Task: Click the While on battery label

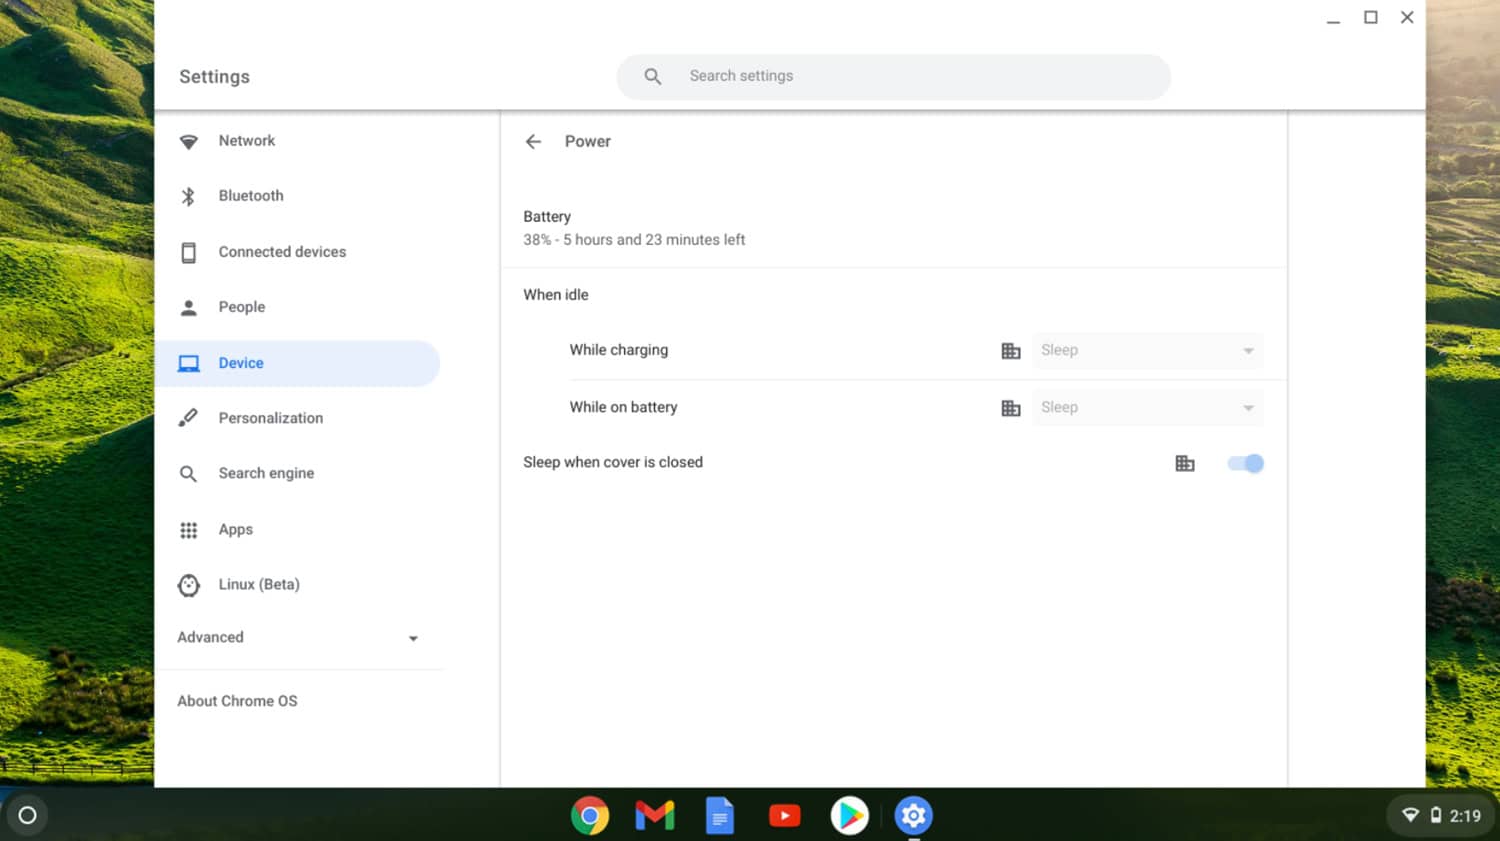Action: point(623,407)
